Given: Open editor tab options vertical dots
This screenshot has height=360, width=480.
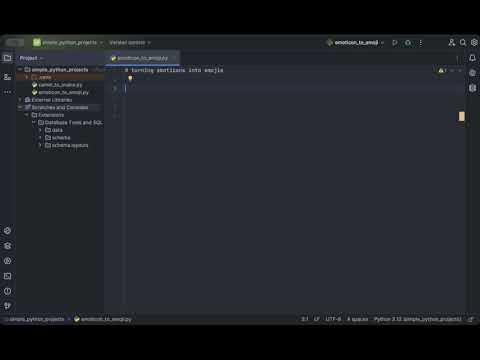Looking at the screenshot, I should coord(457,59).
